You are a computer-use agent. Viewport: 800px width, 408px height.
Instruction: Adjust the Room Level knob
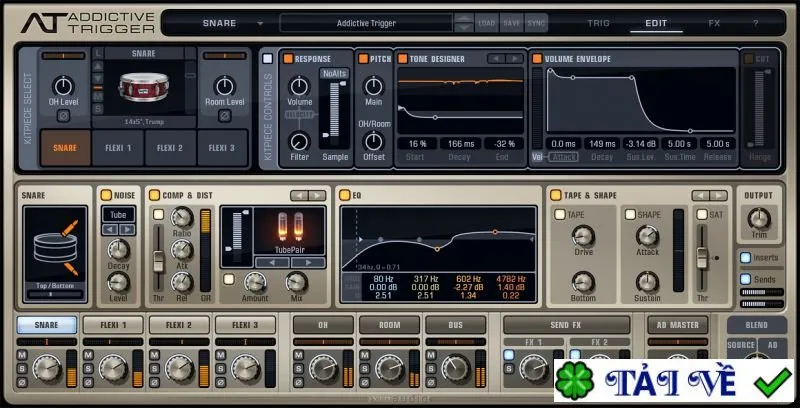(225, 86)
